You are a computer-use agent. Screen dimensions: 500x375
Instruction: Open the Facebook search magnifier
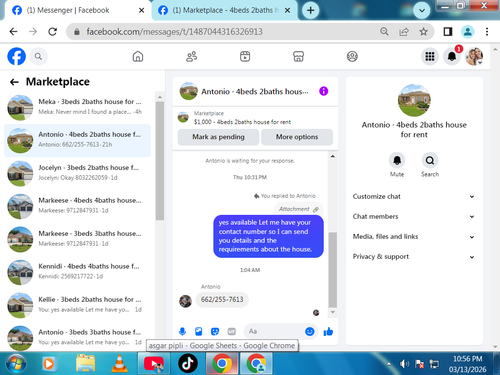point(38,57)
